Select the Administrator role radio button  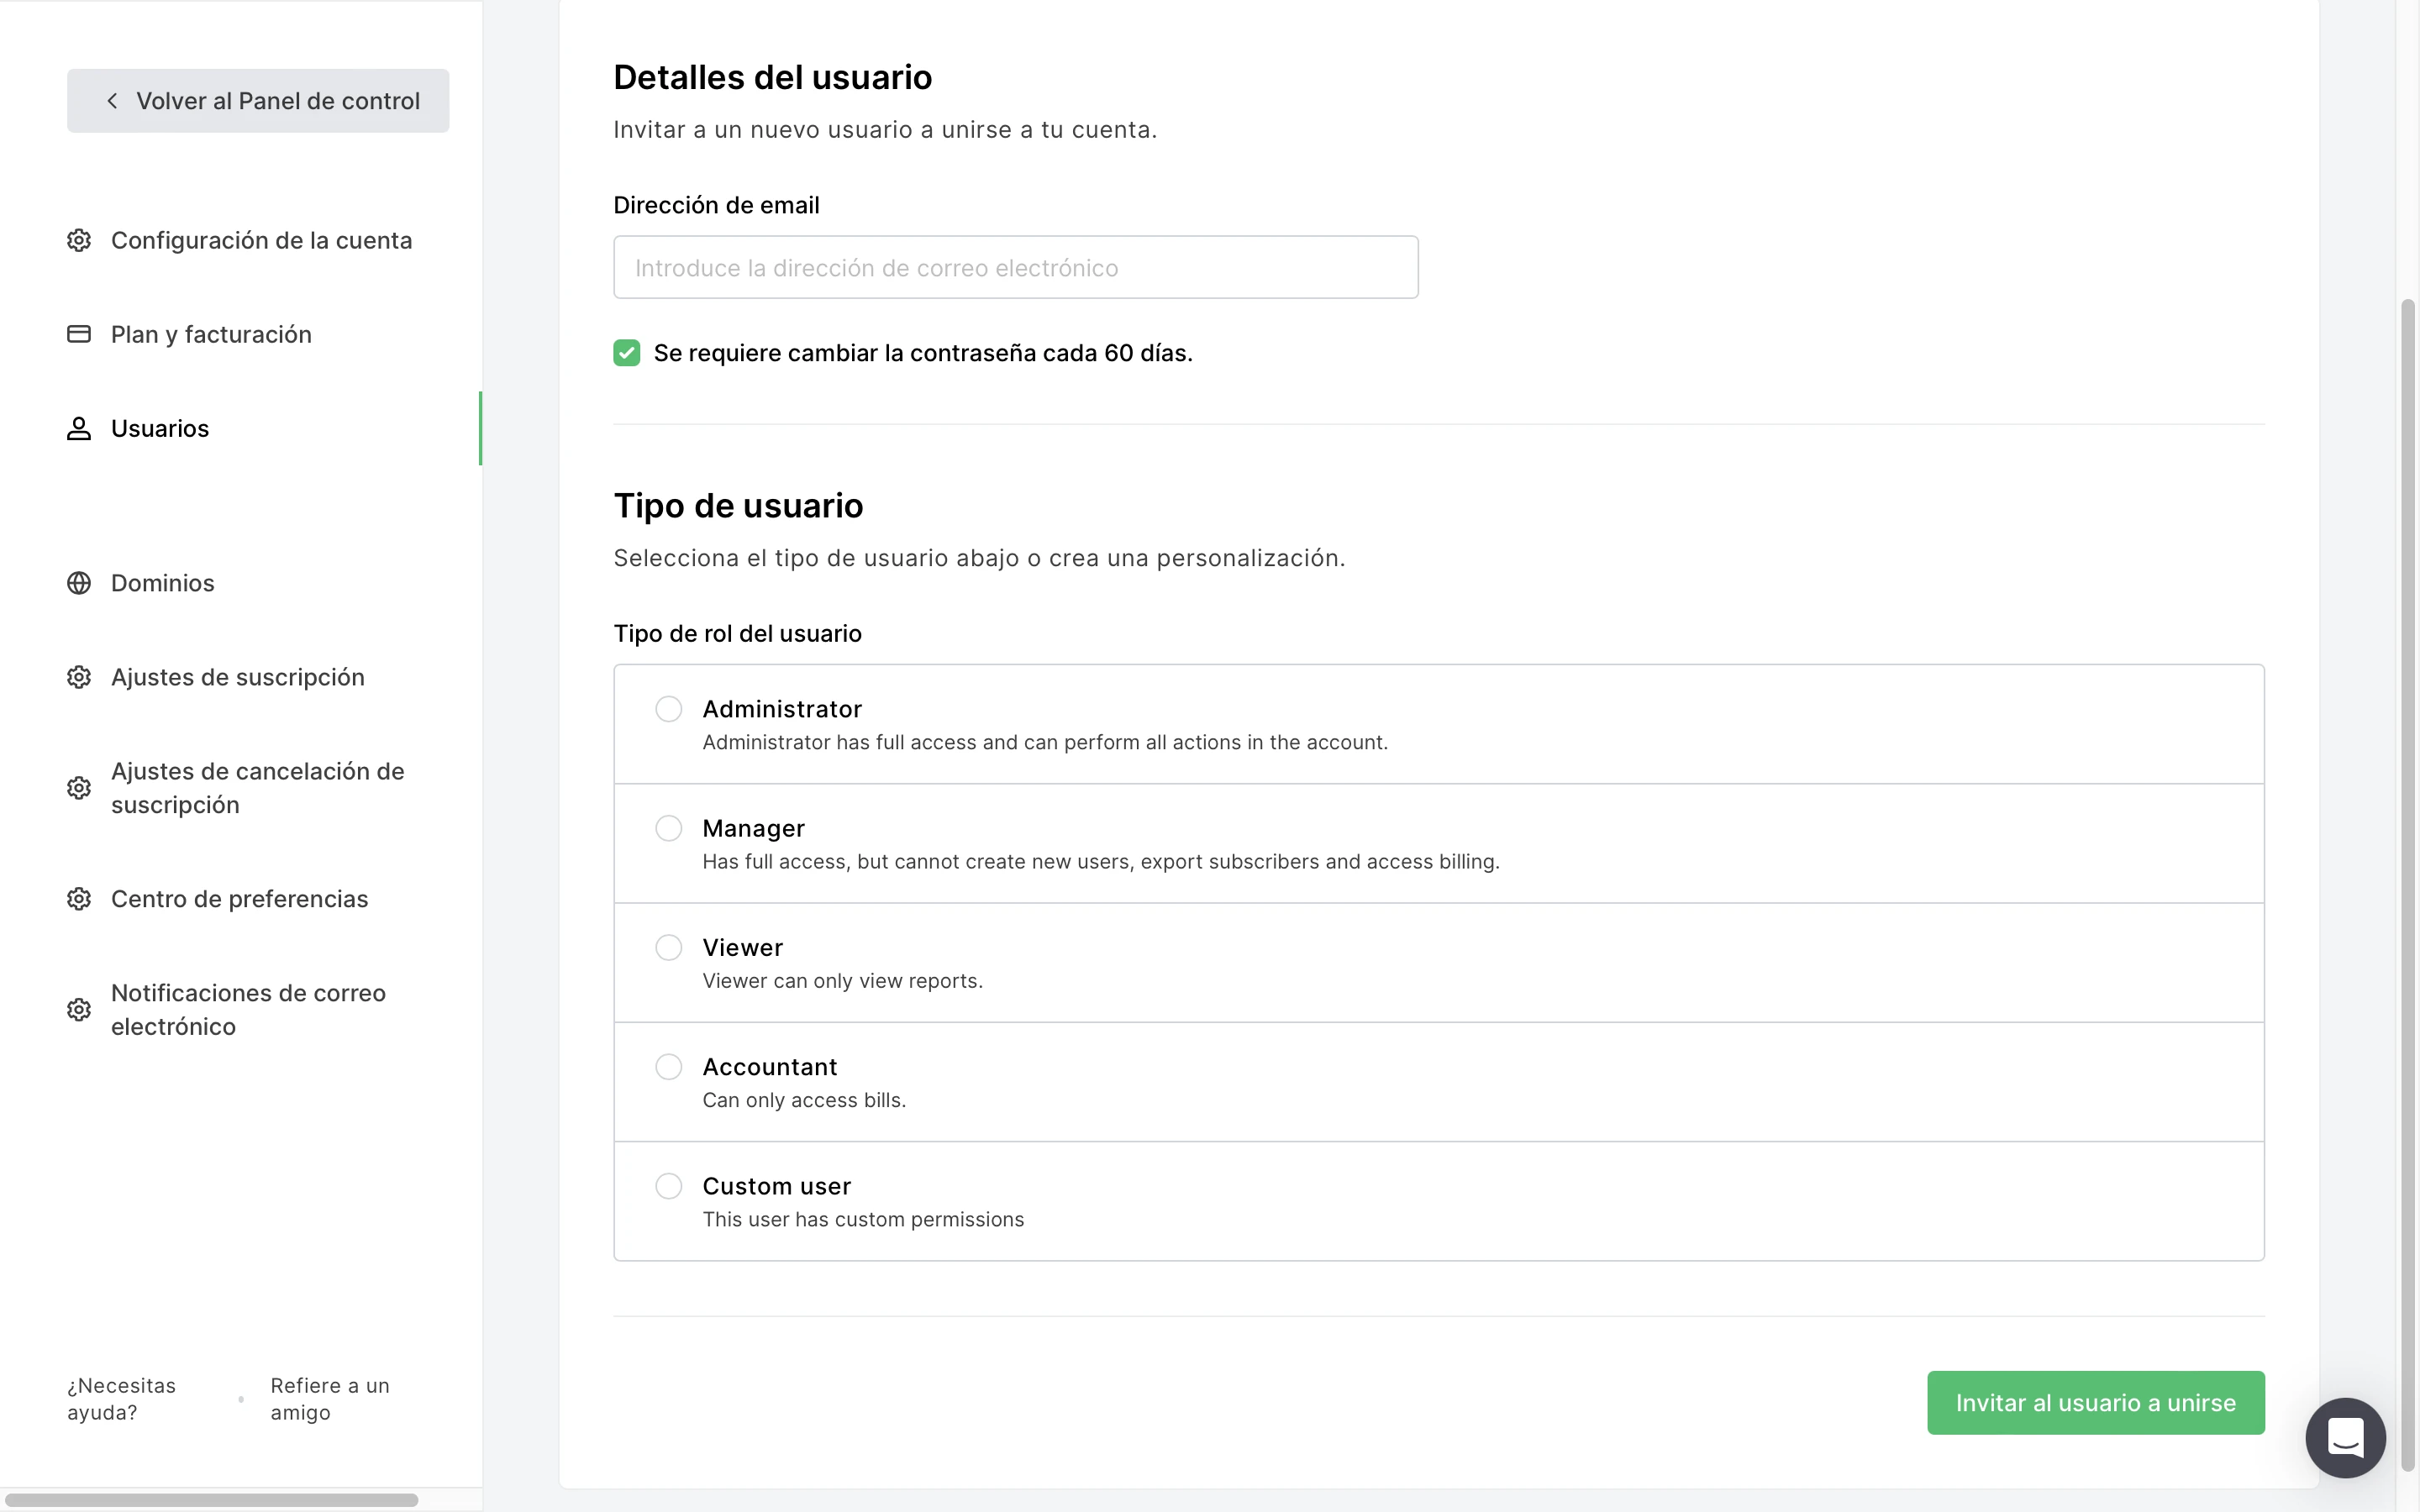coord(669,709)
